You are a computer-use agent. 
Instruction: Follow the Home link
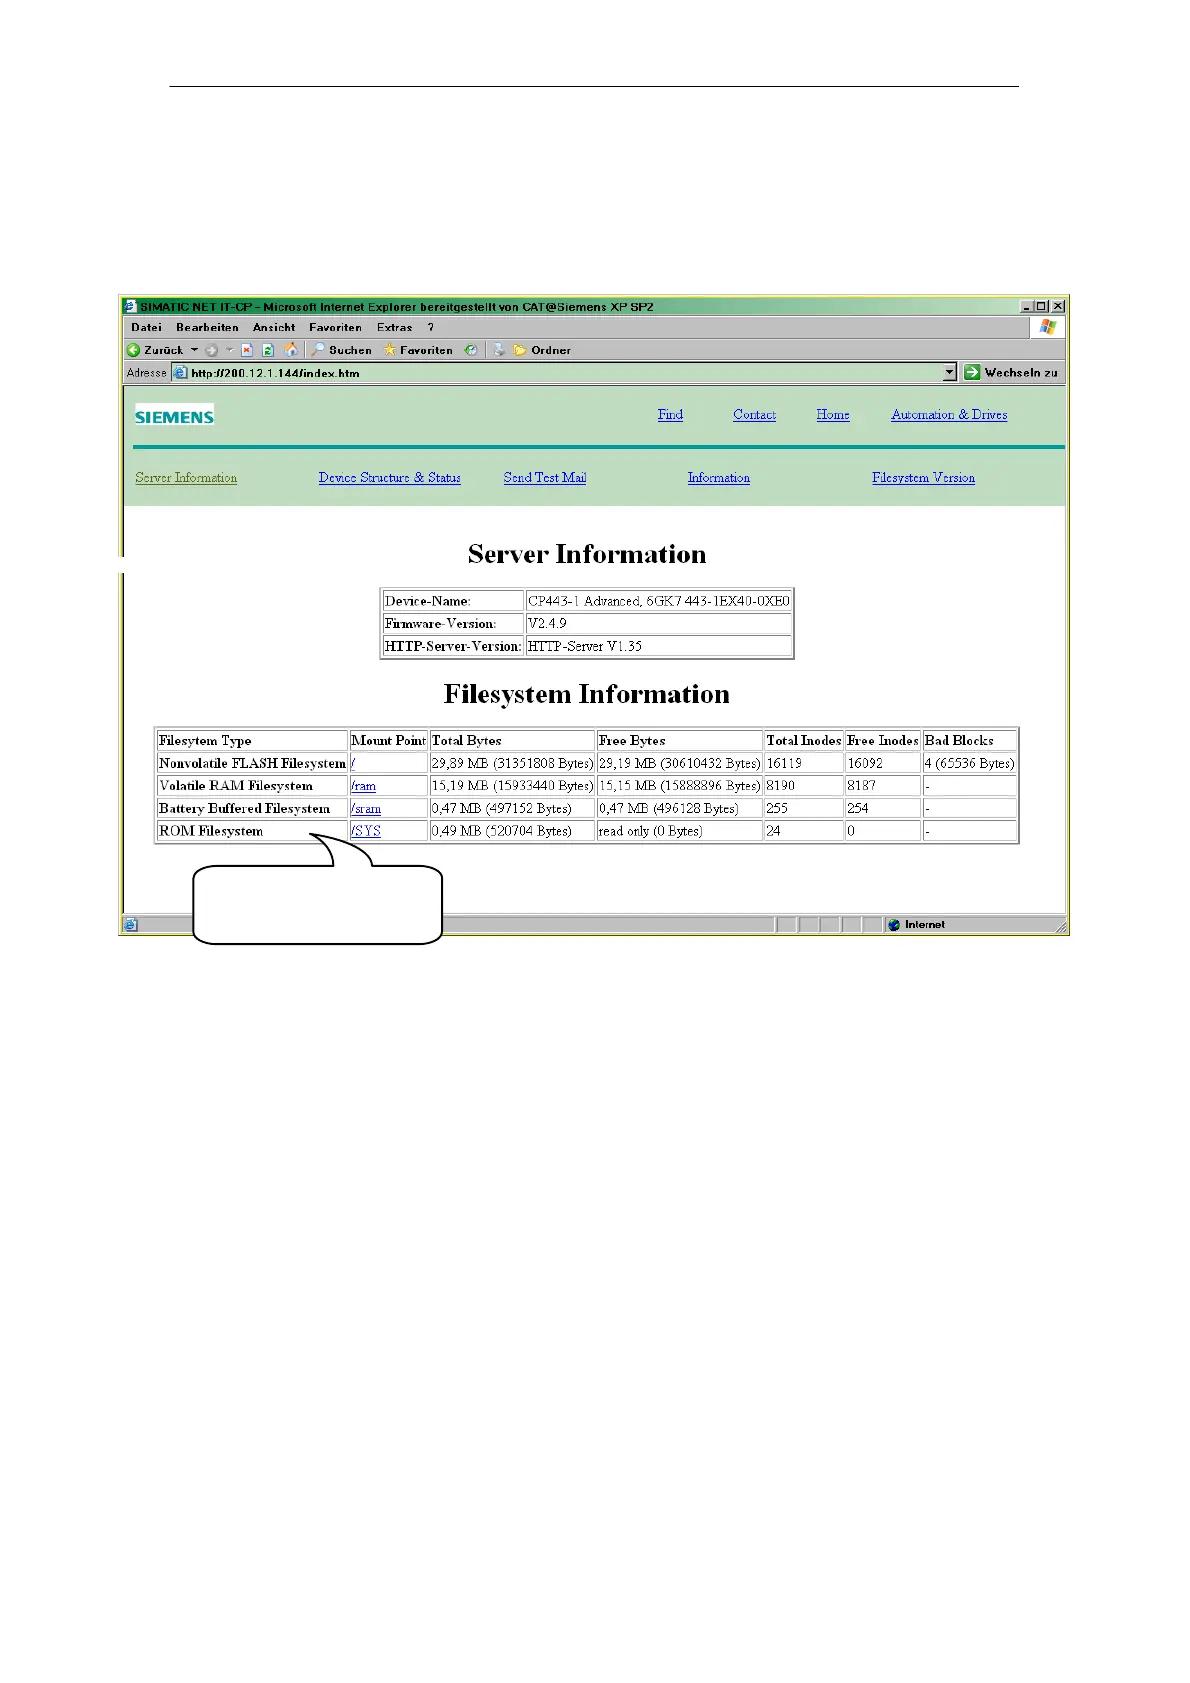click(833, 415)
